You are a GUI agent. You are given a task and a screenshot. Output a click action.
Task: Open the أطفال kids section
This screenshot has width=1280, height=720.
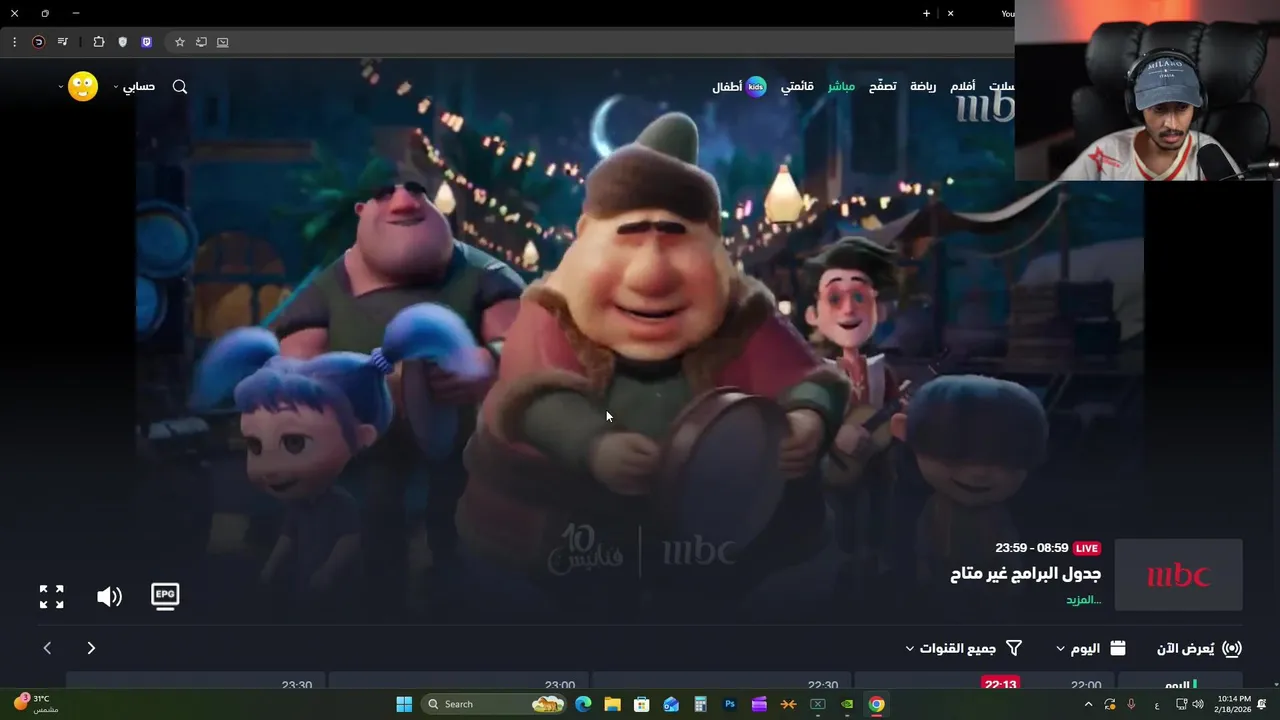click(739, 87)
